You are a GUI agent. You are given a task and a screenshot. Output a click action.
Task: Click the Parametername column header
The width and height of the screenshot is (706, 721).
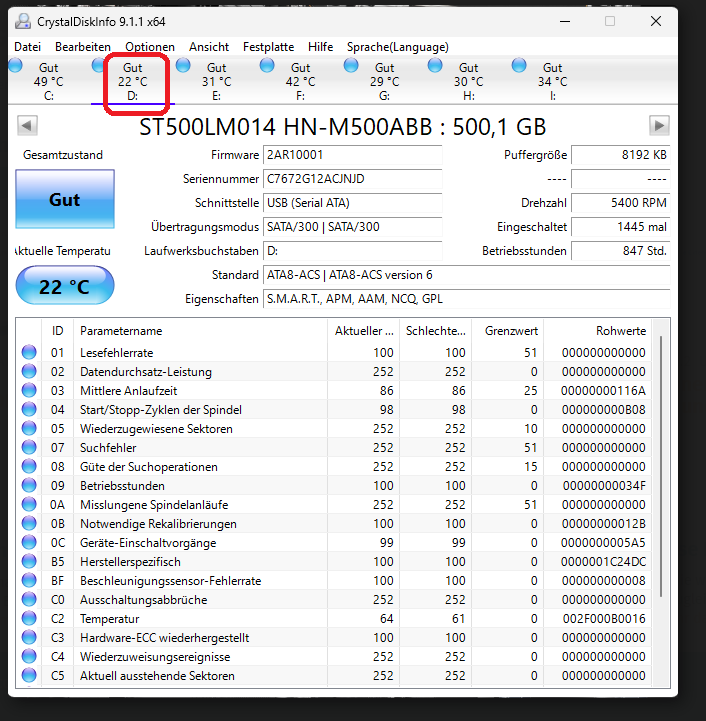[200, 331]
